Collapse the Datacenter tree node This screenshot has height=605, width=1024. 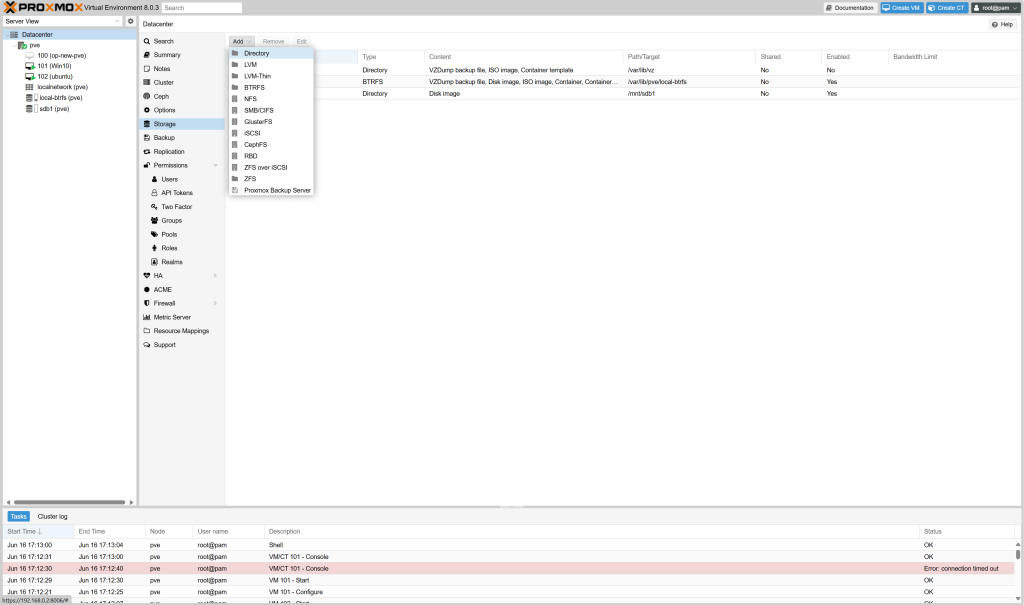8,33
